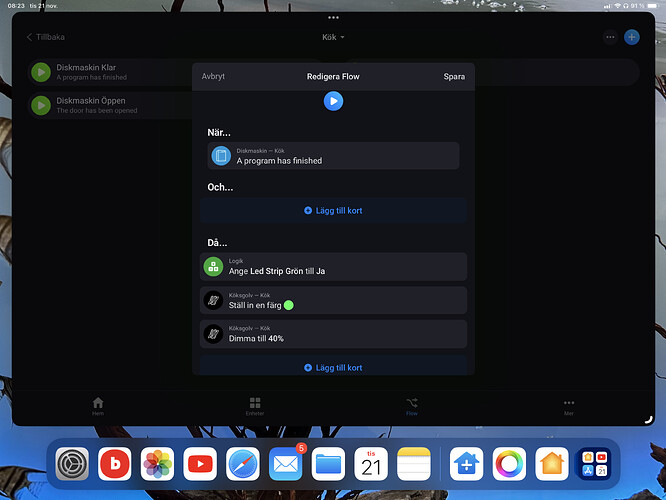Select the 'A program has finished' trigger card
Screen dimensions: 666x500
333,156
